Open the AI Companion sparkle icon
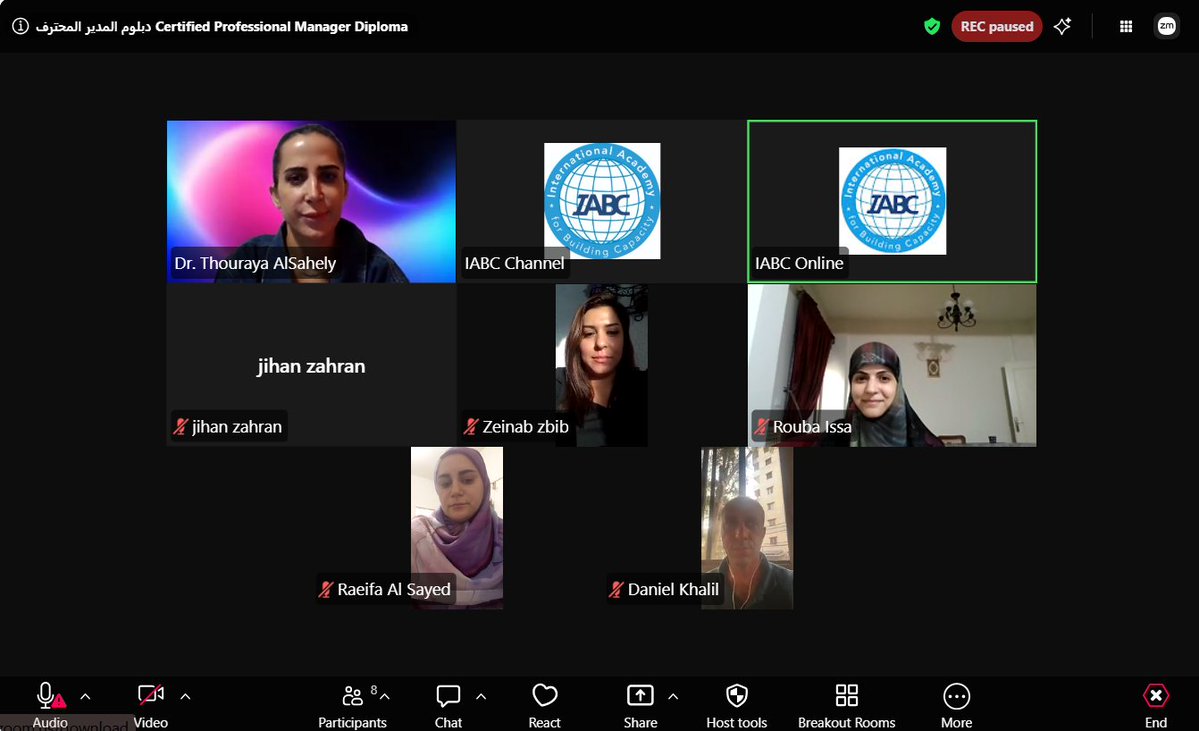 (1062, 27)
